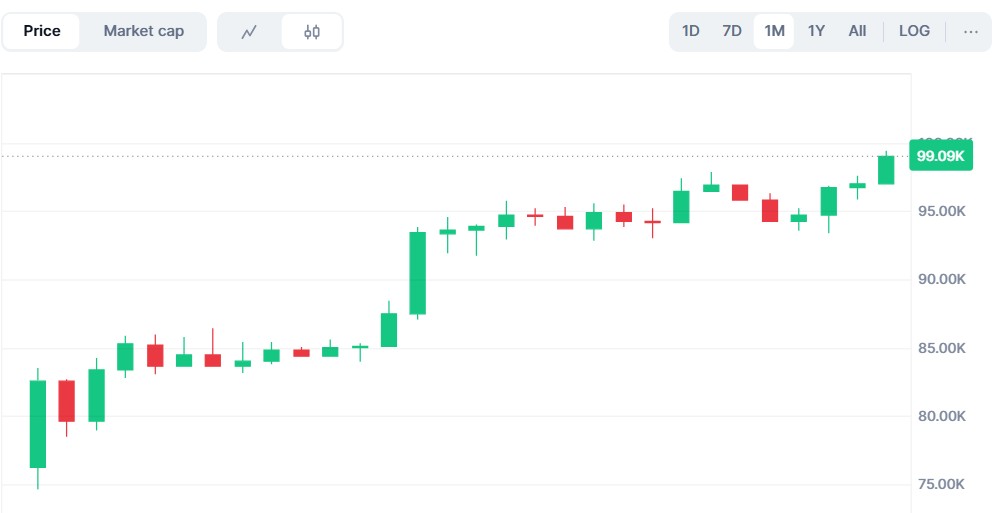995x513 pixels.
Task: Open the three-dot more options menu
Action: [970, 31]
